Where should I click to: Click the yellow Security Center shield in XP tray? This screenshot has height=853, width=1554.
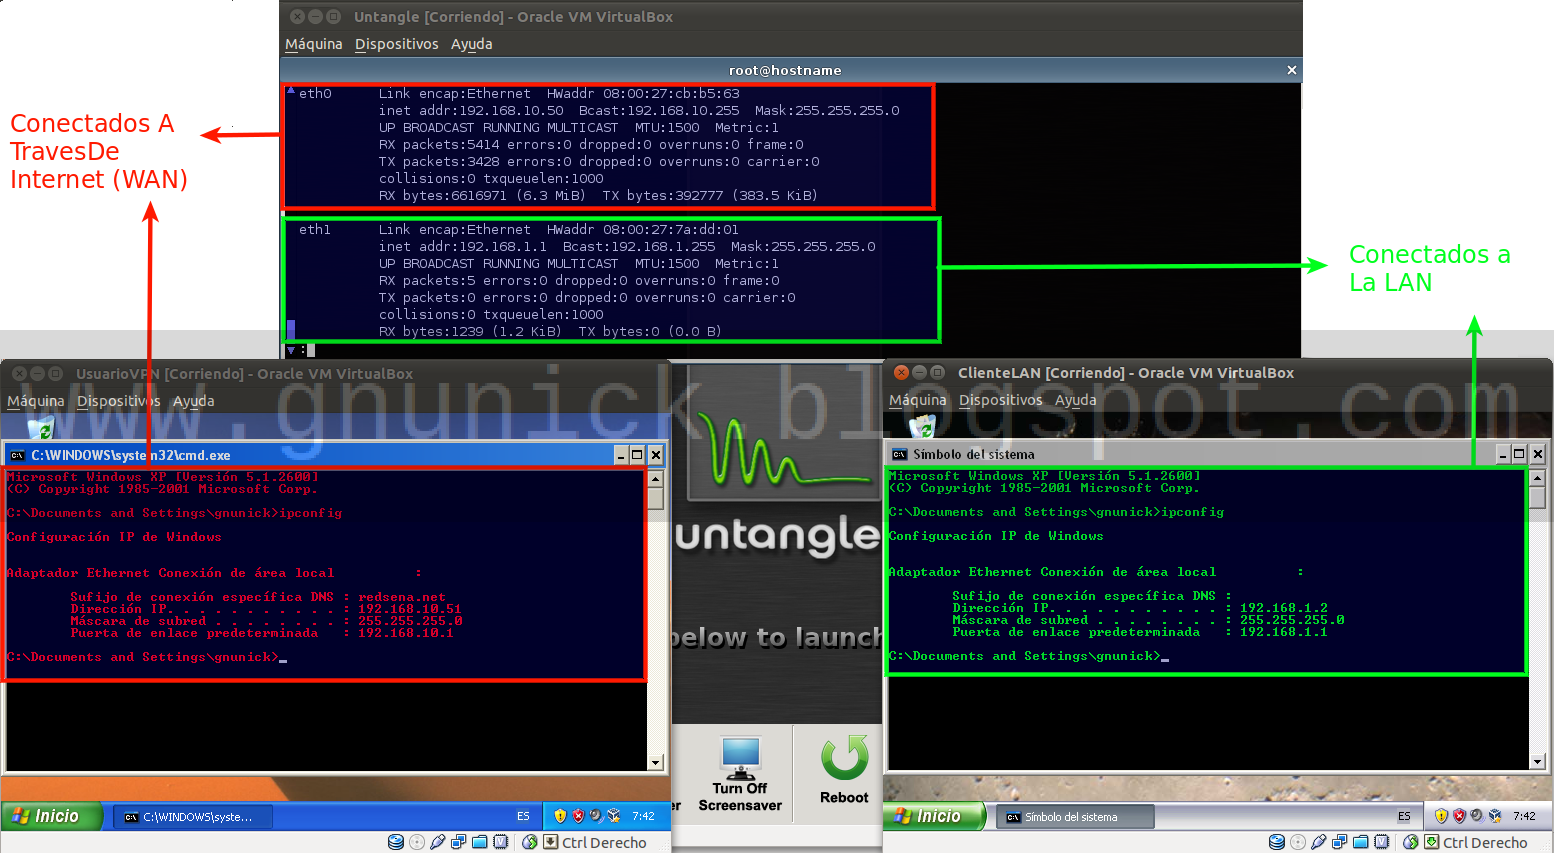[561, 816]
